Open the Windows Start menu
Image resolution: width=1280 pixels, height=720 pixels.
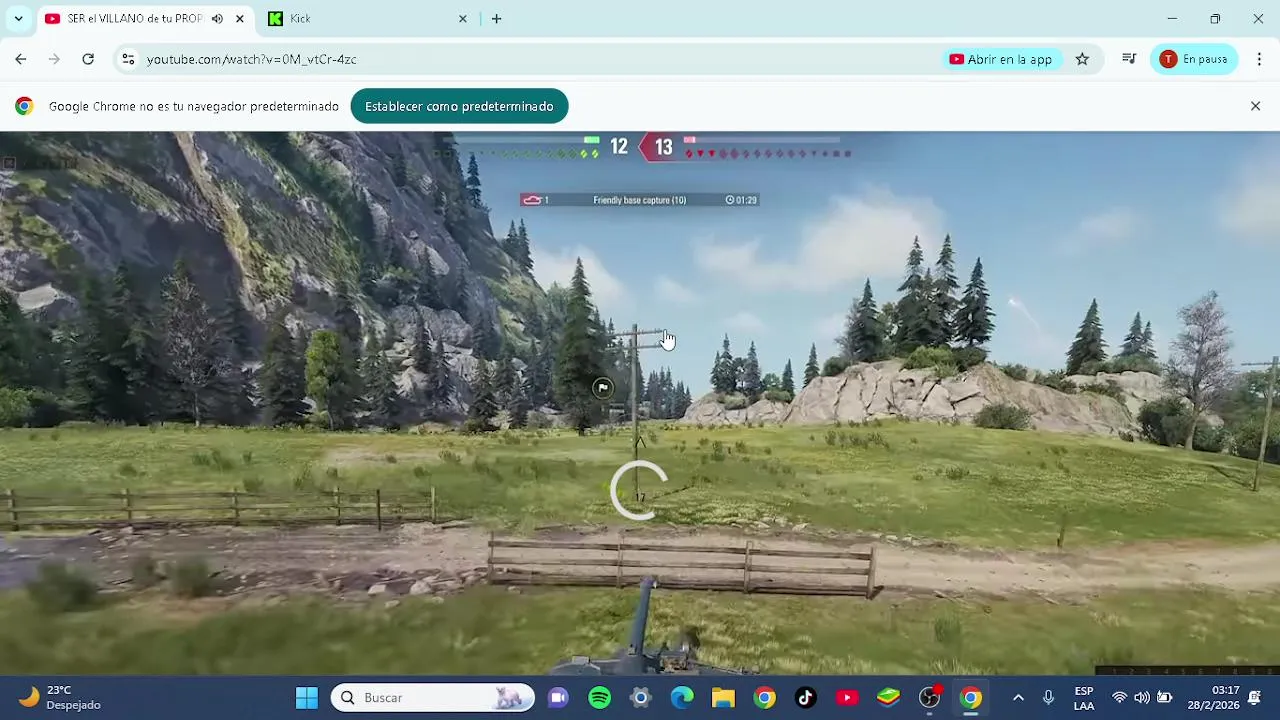click(x=306, y=697)
